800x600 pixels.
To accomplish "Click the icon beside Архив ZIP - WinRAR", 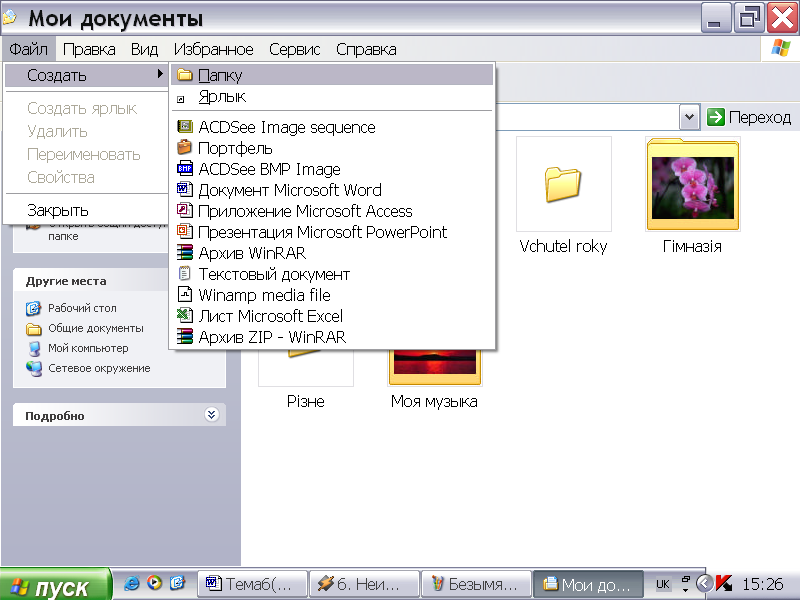I will (x=185, y=336).
